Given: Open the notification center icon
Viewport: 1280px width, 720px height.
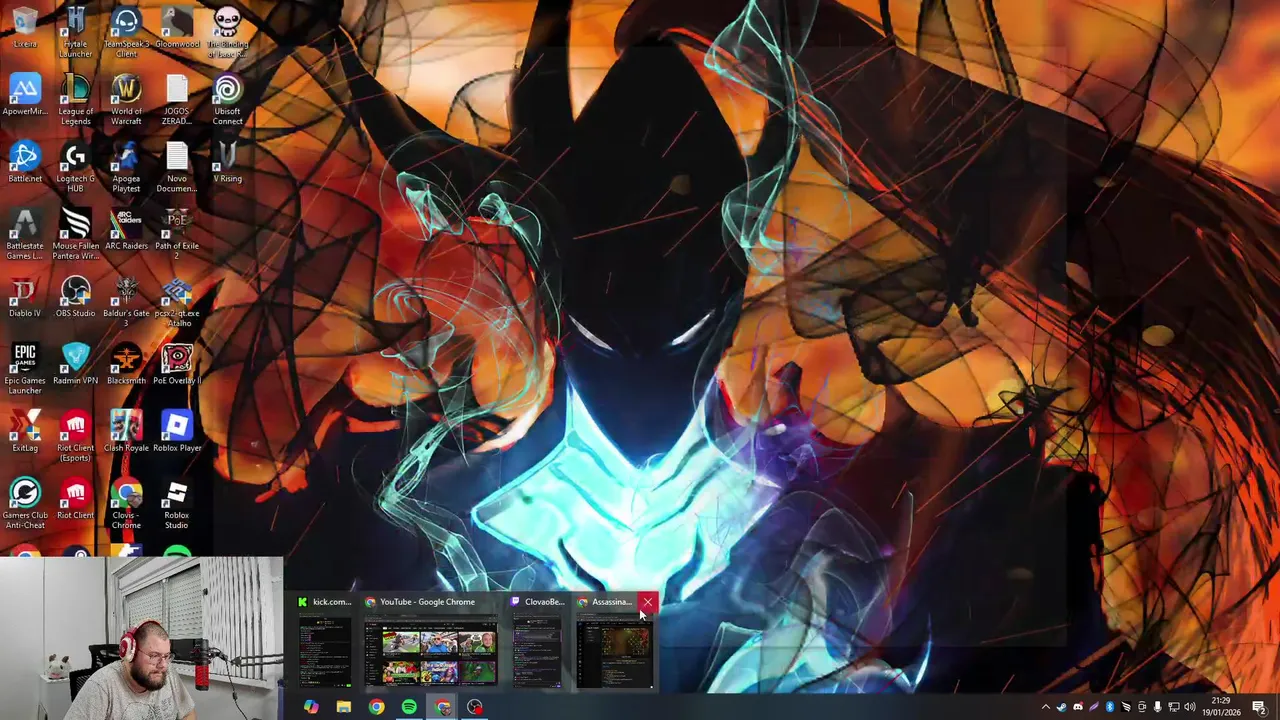Looking at the screenshot, I should tap(1259, 707).
